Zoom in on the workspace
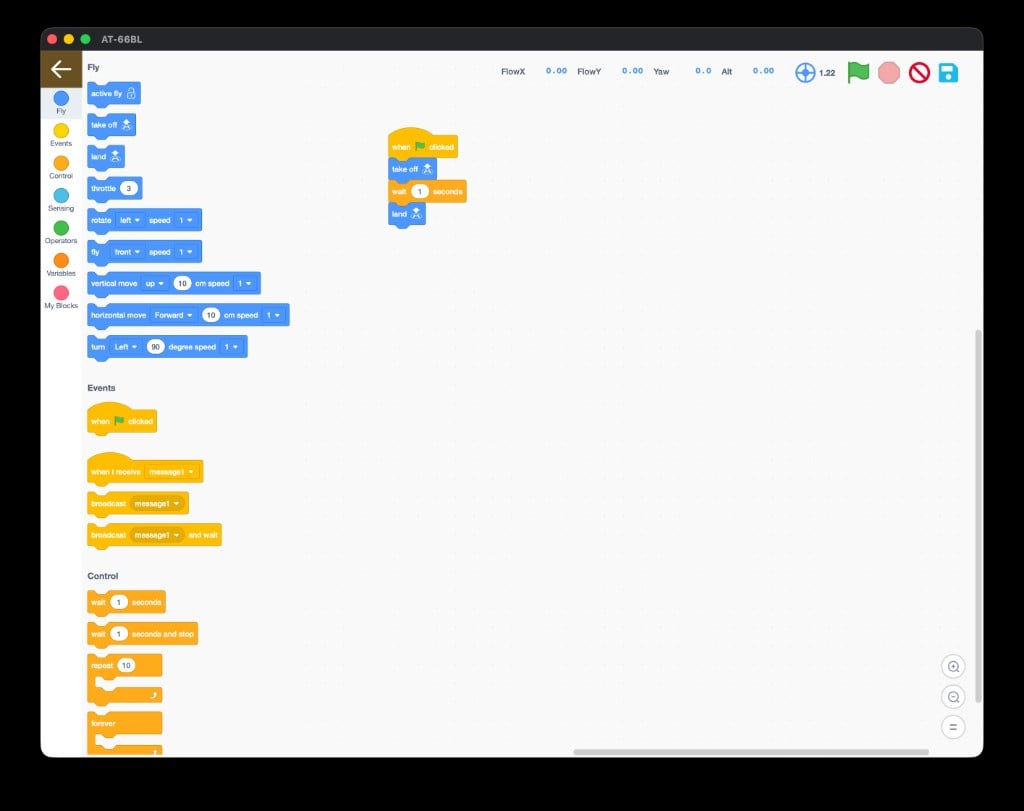 click(x=953, y=667)
